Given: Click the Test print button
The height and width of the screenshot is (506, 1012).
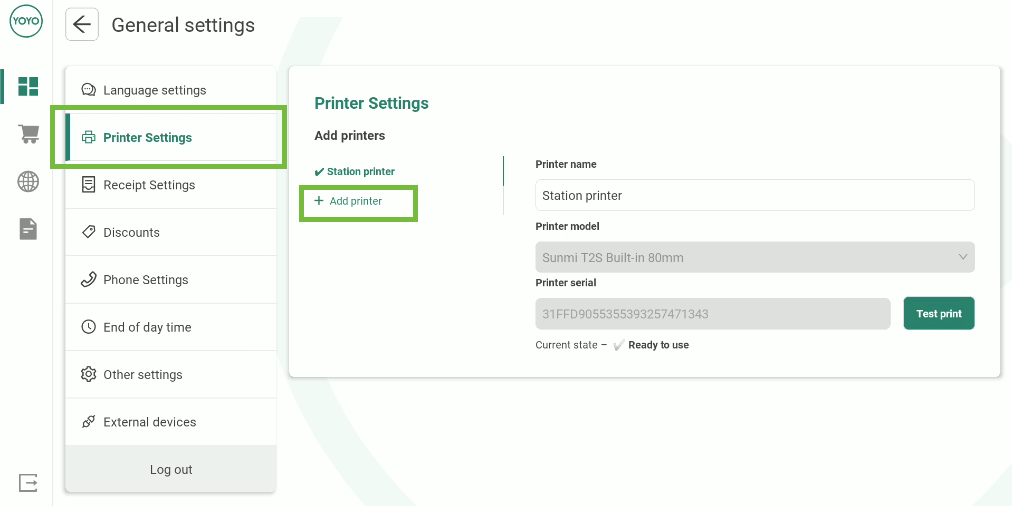Looking at the screenshot, I should [x=938, y=314].
